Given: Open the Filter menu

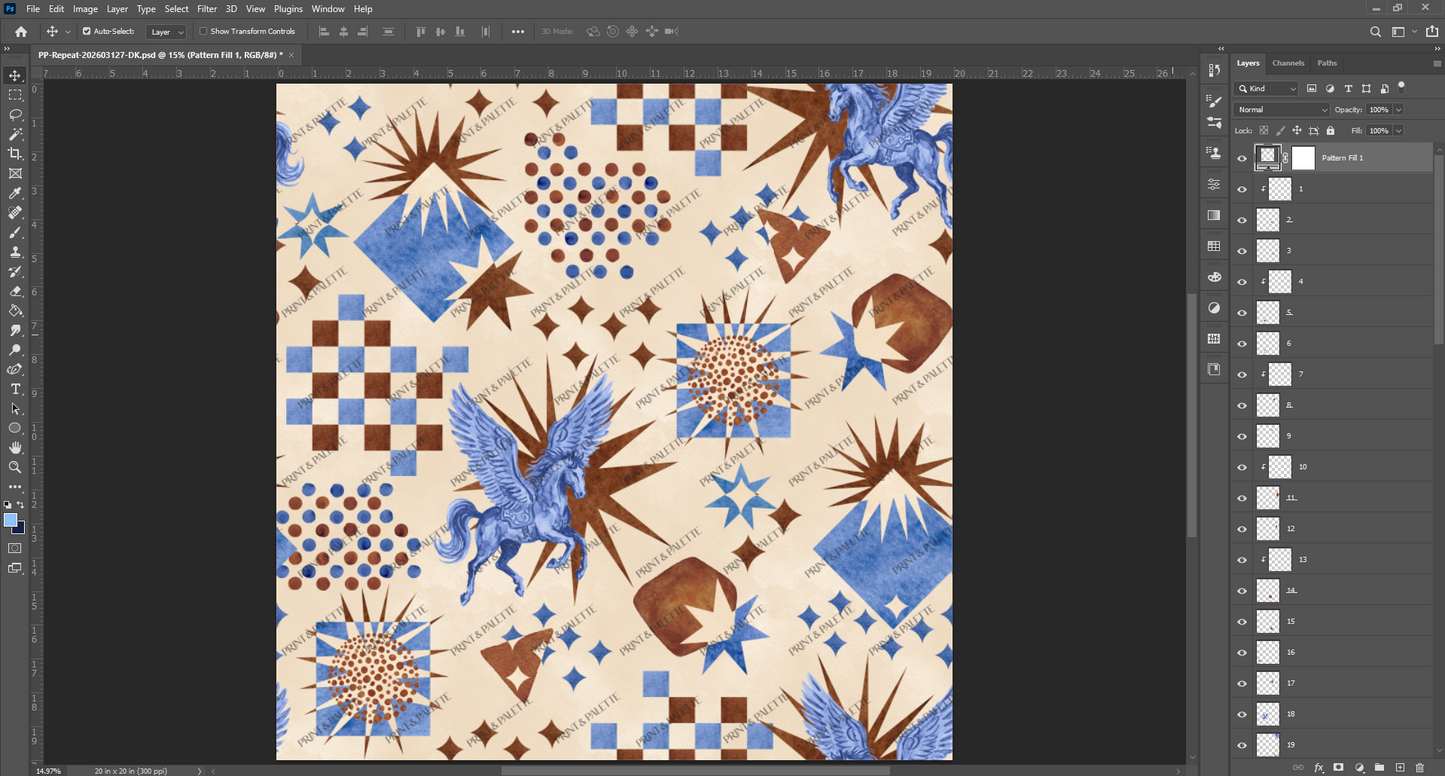Looking at the screenshot, I should tap(207, 9).
